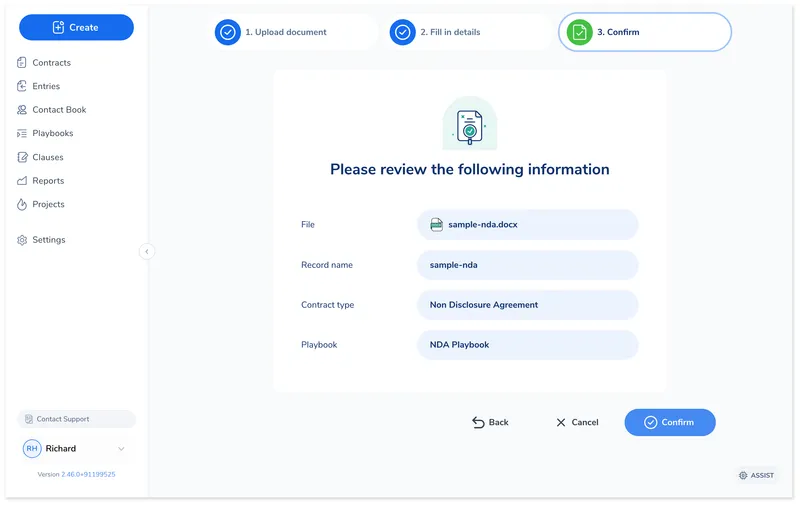Click the sample-nda.docx file field
The width and height of the screenshot is (800, 505).
coord(528,224)
